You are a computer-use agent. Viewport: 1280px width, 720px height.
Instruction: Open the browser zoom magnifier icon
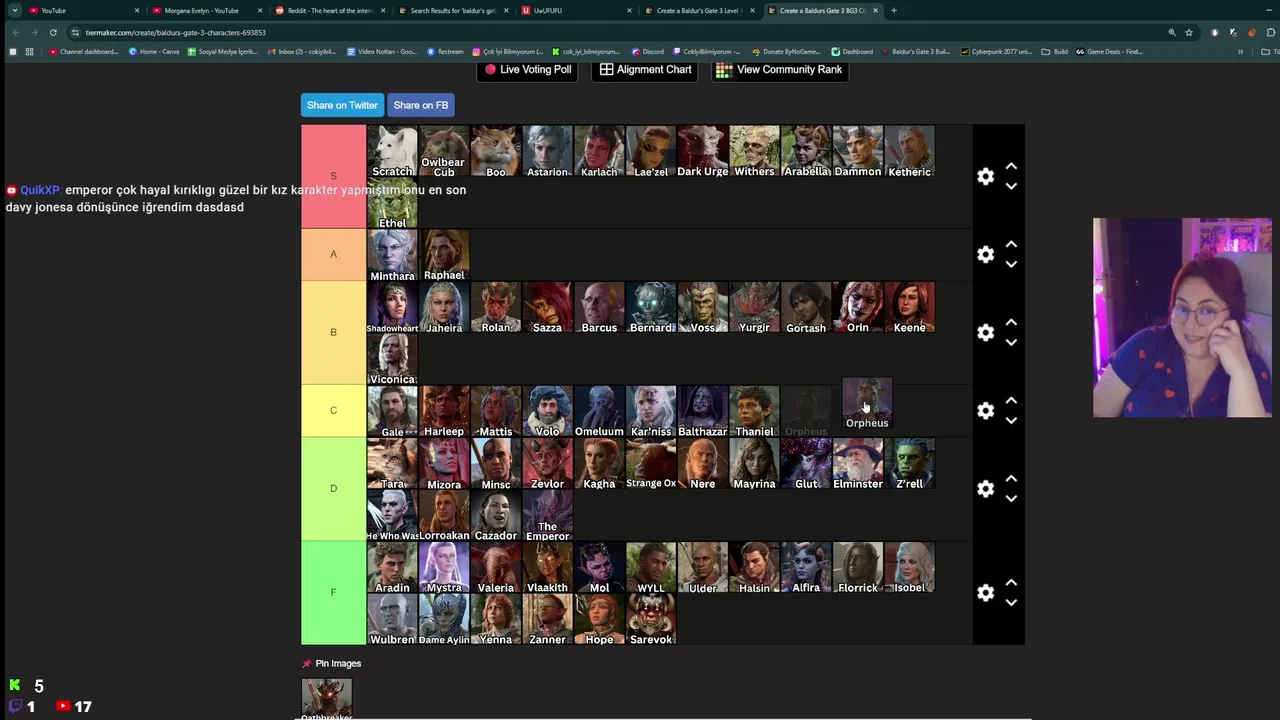click(1172, 32)
